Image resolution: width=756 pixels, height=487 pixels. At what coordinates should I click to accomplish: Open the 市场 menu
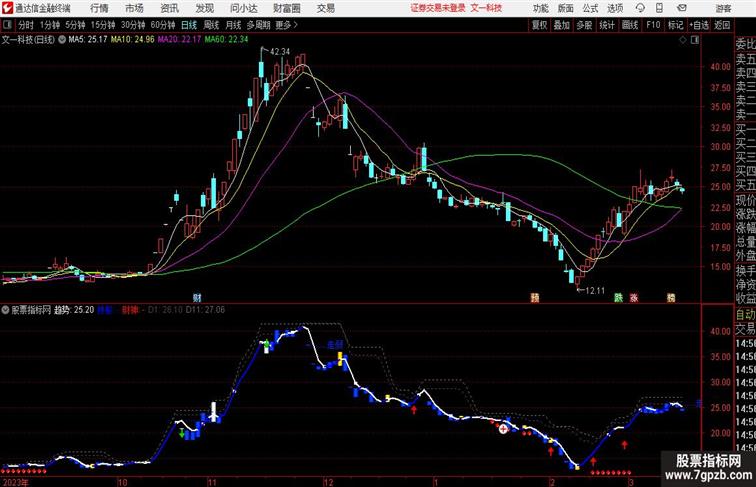click(134, 8)
